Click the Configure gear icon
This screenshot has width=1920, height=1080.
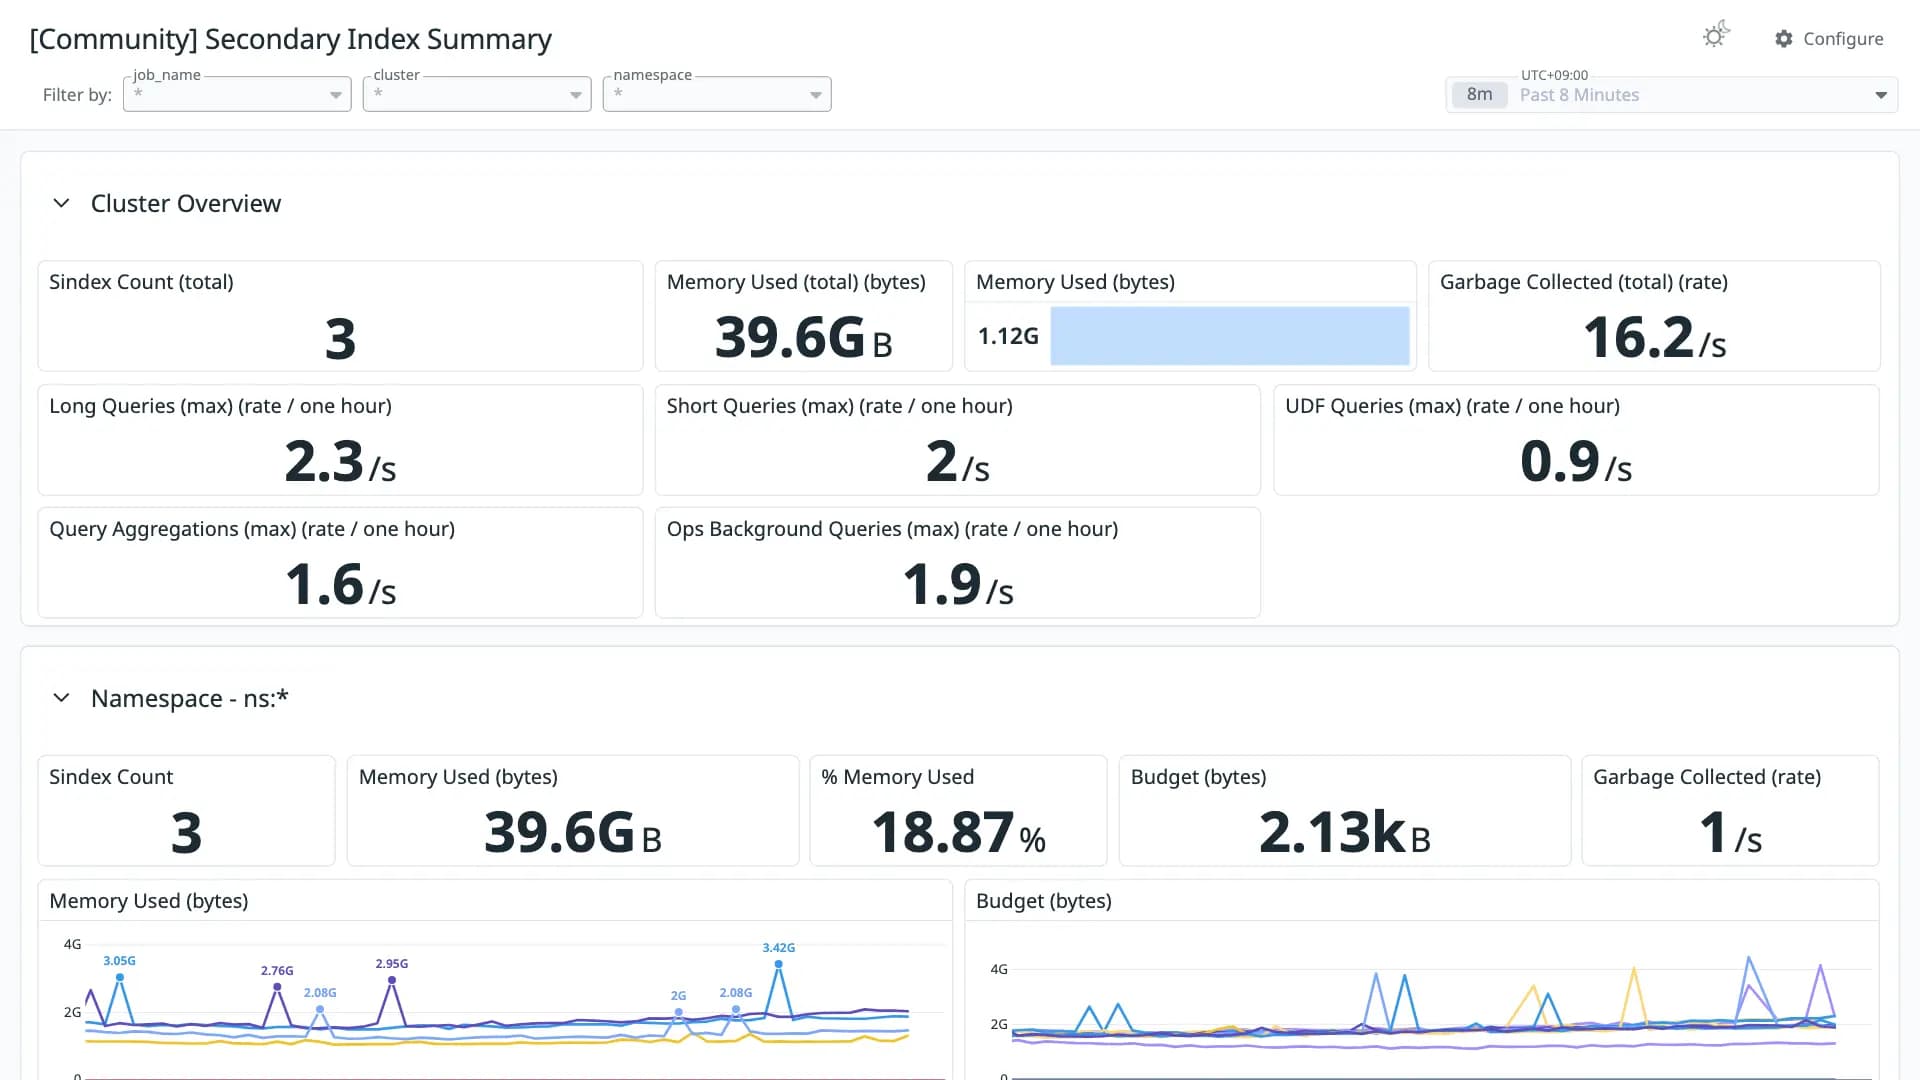click(1784, 39)
